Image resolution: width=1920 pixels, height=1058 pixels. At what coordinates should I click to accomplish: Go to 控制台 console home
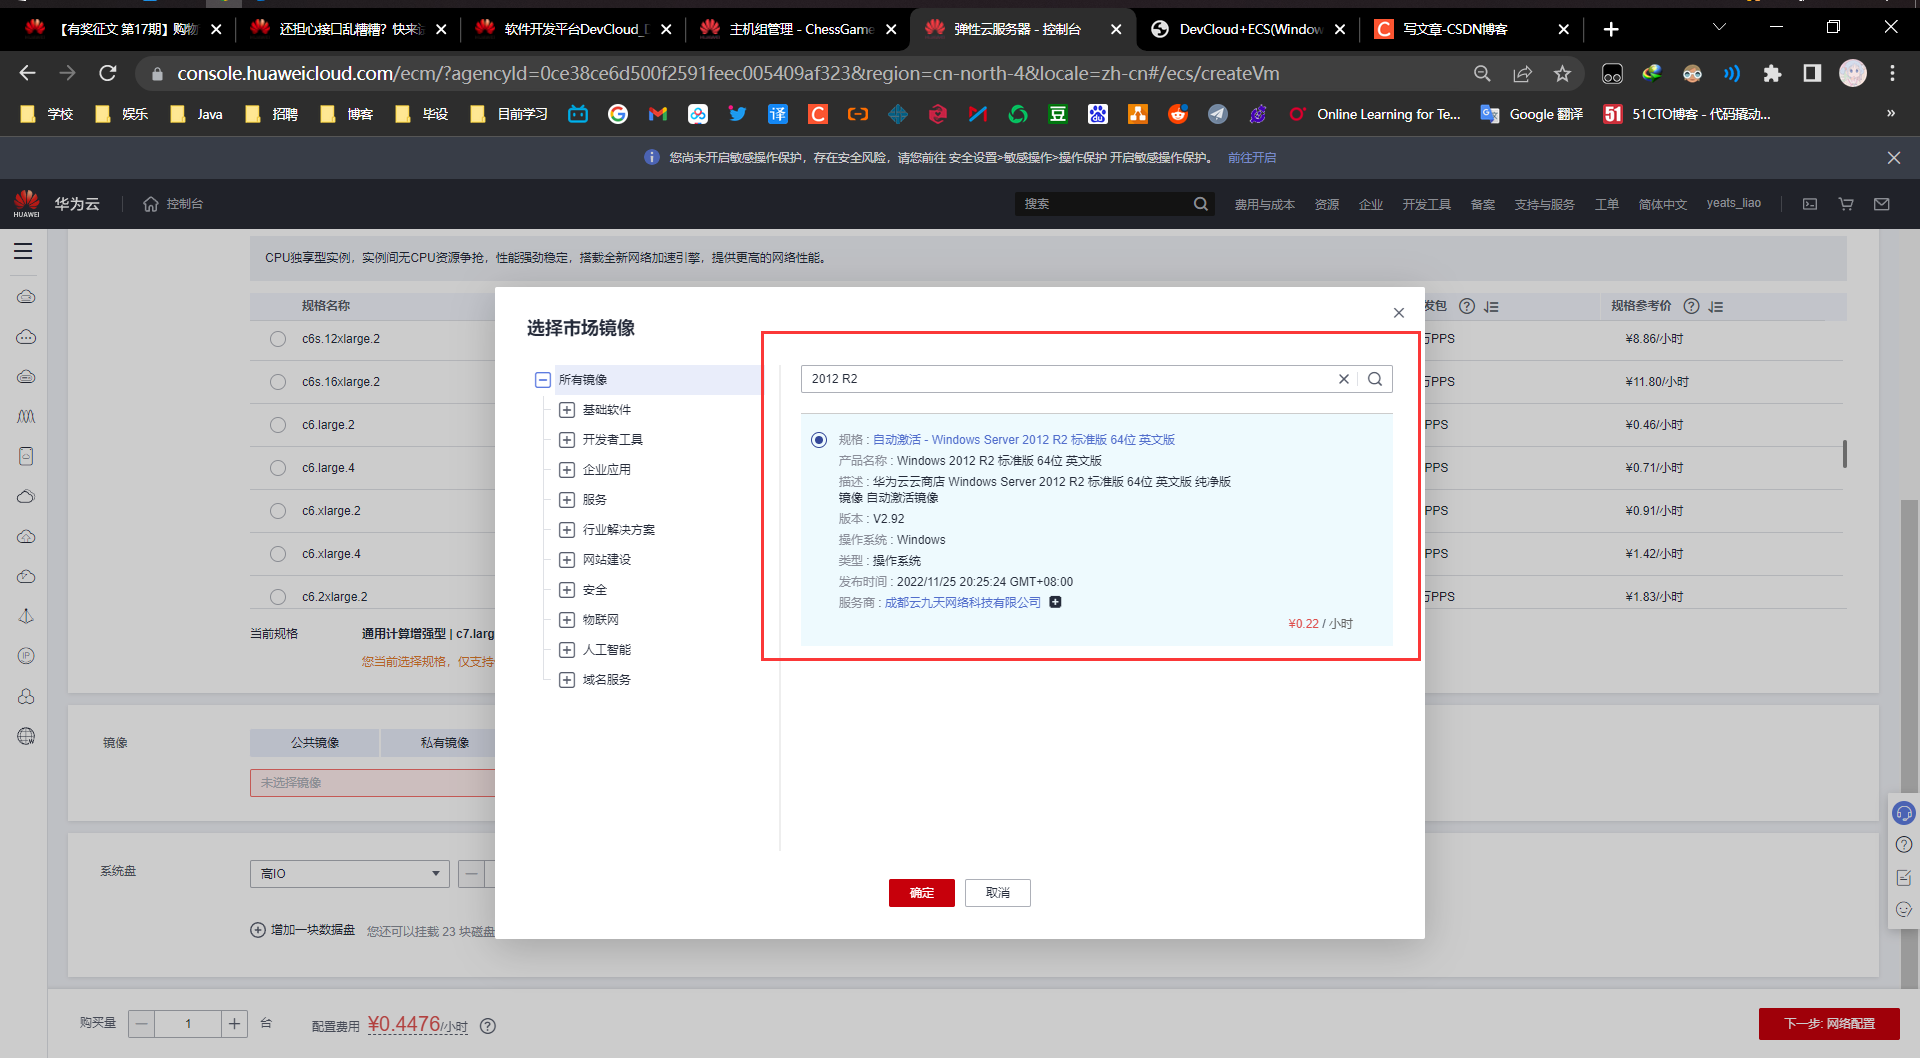(173, 204)
